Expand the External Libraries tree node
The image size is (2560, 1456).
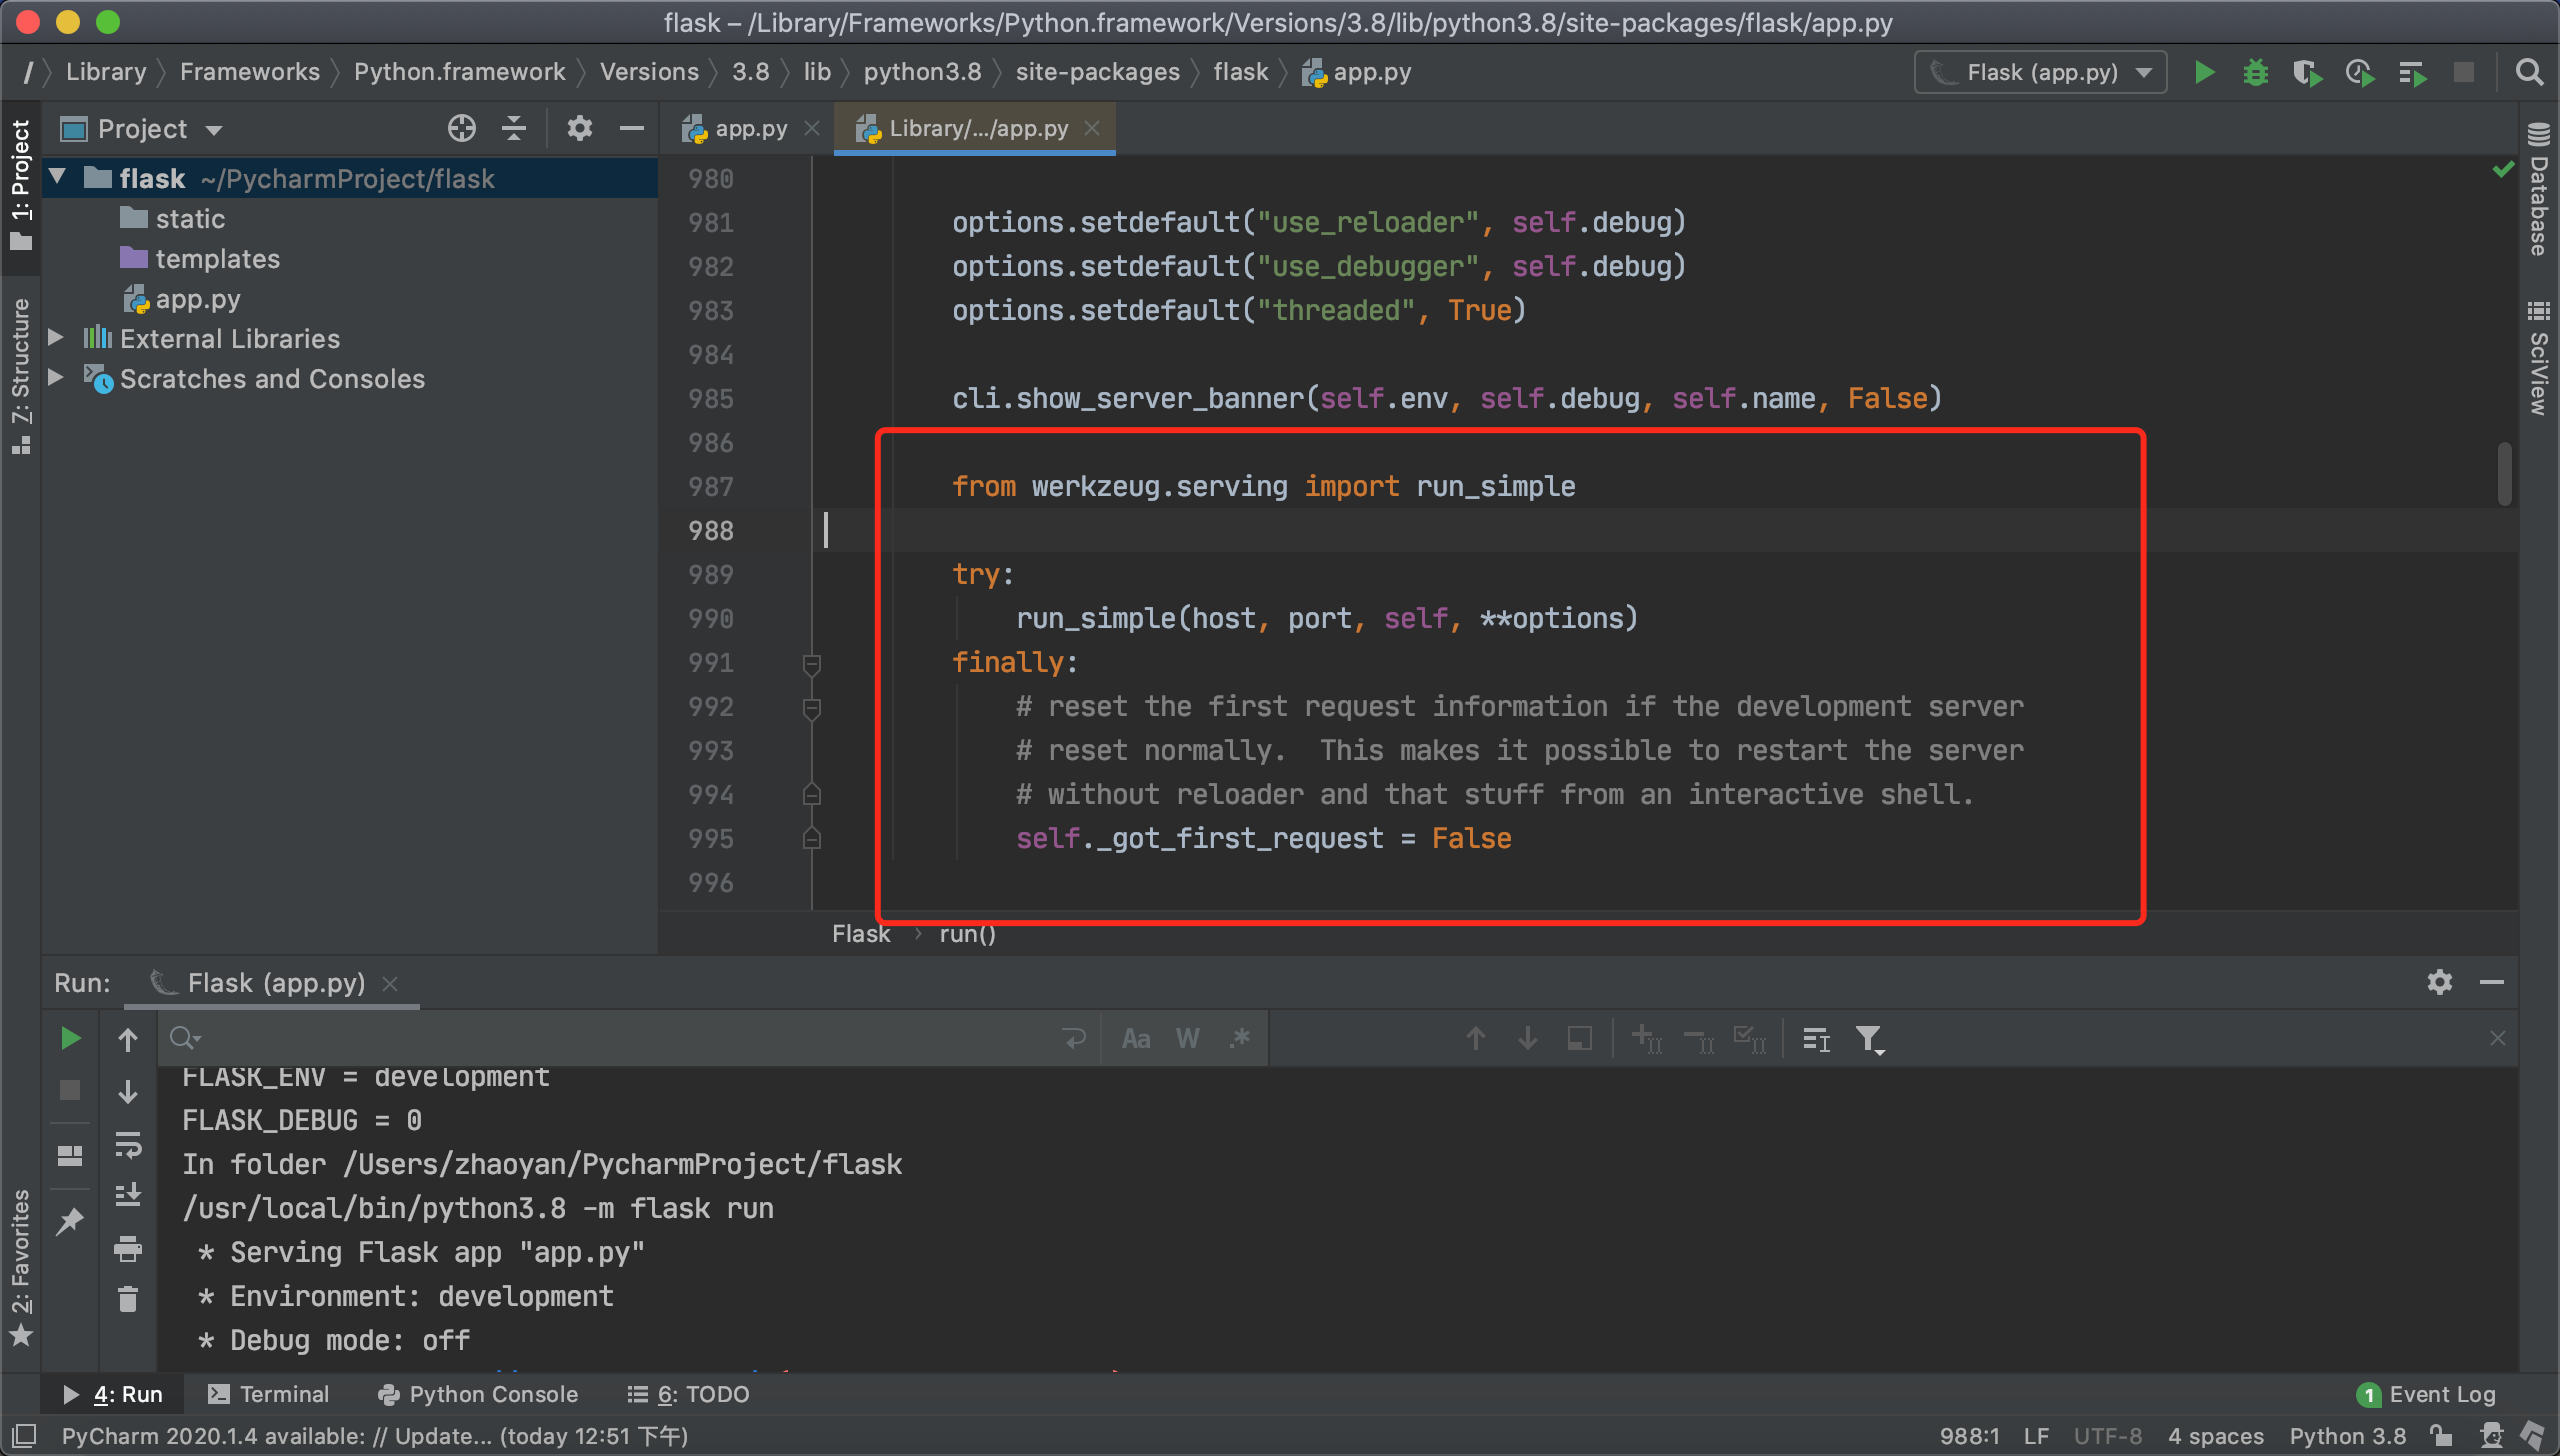point(56,338)
